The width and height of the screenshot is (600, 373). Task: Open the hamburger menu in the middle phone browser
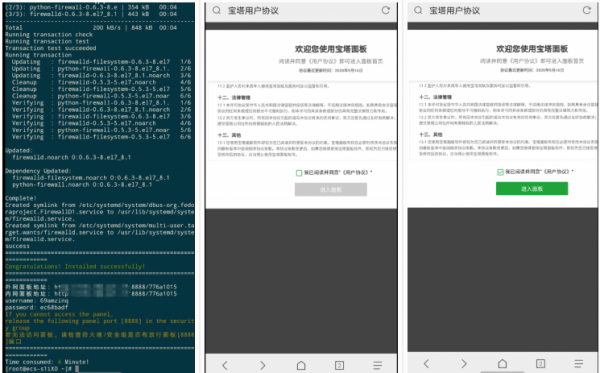tap(377, 365)
